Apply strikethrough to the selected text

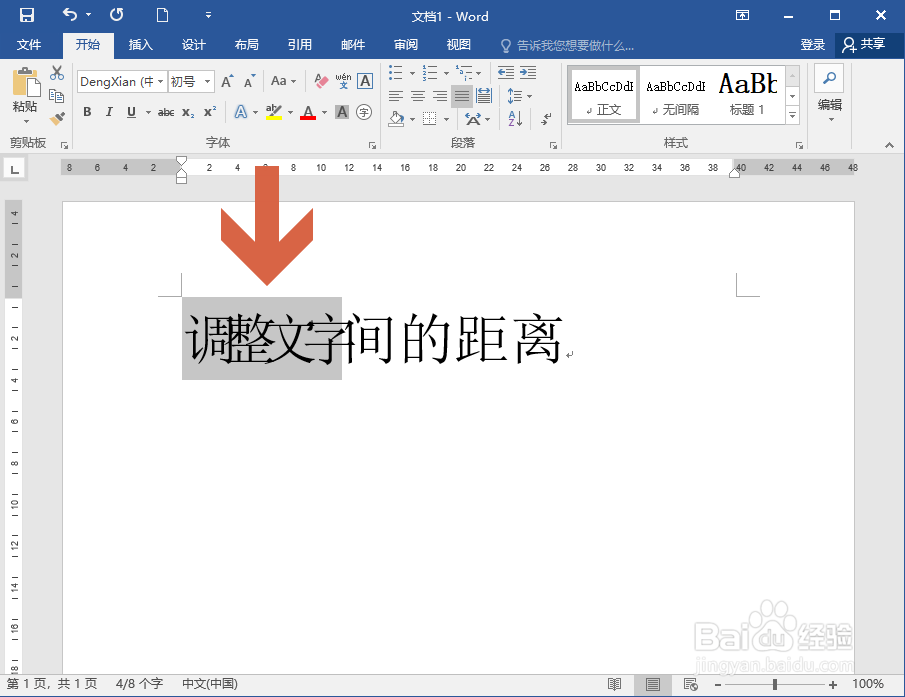(167, 112)
